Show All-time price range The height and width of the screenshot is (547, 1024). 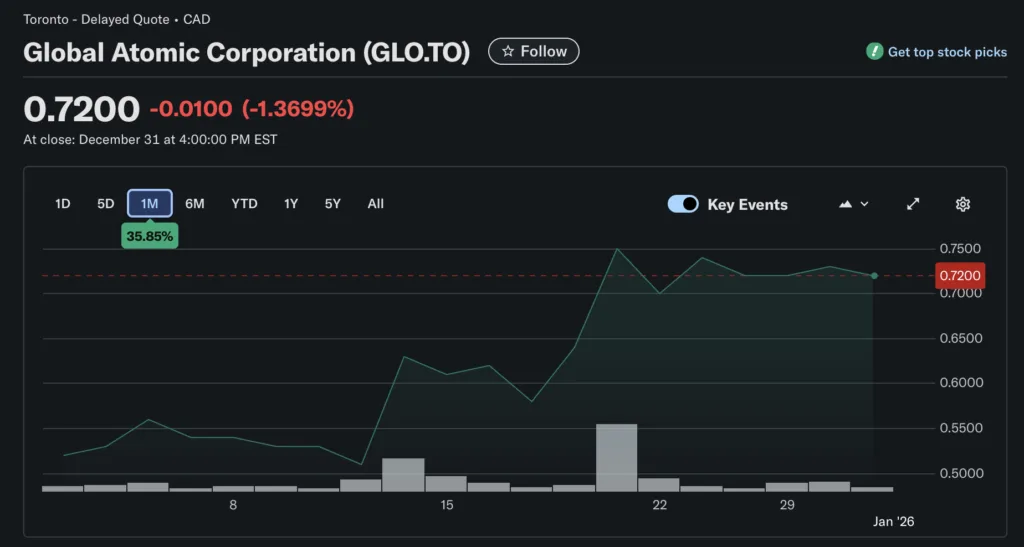point(376,204)
